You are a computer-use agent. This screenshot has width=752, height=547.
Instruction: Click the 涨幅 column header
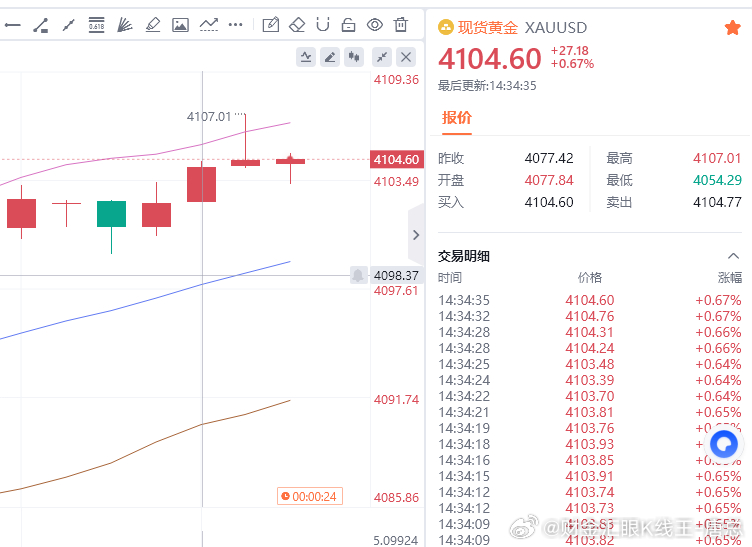tap(729, 278)
